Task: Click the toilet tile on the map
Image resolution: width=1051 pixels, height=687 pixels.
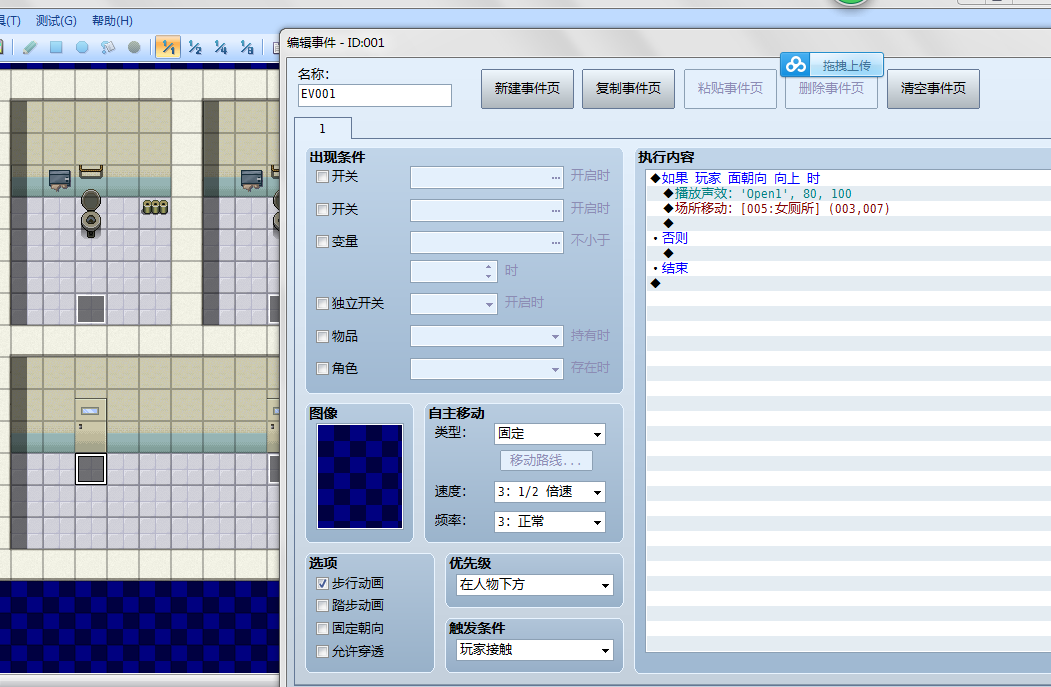Action: pyautogui.click(x=91, y=213)
